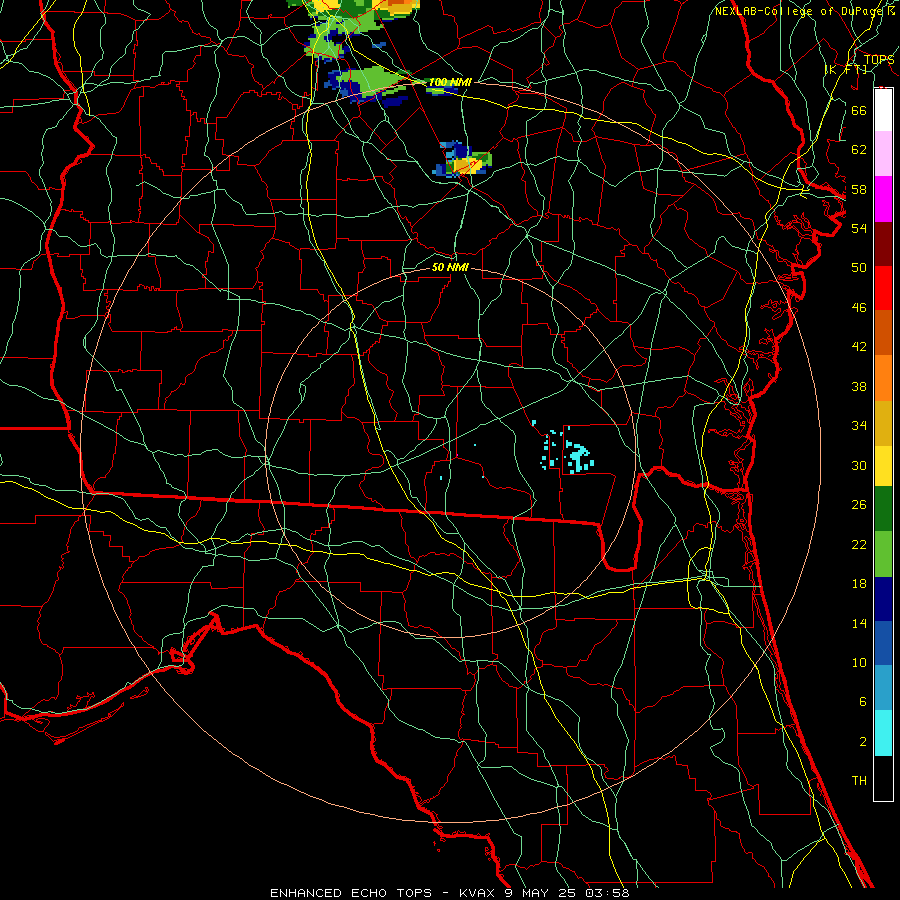Click legend value '34'
This screenshot has height=900, width=900.
tap(859, 426)
